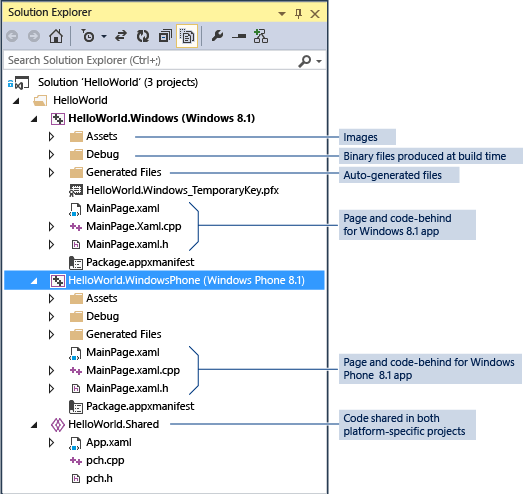Click the View Class Diagram icon

coord(260,36)
